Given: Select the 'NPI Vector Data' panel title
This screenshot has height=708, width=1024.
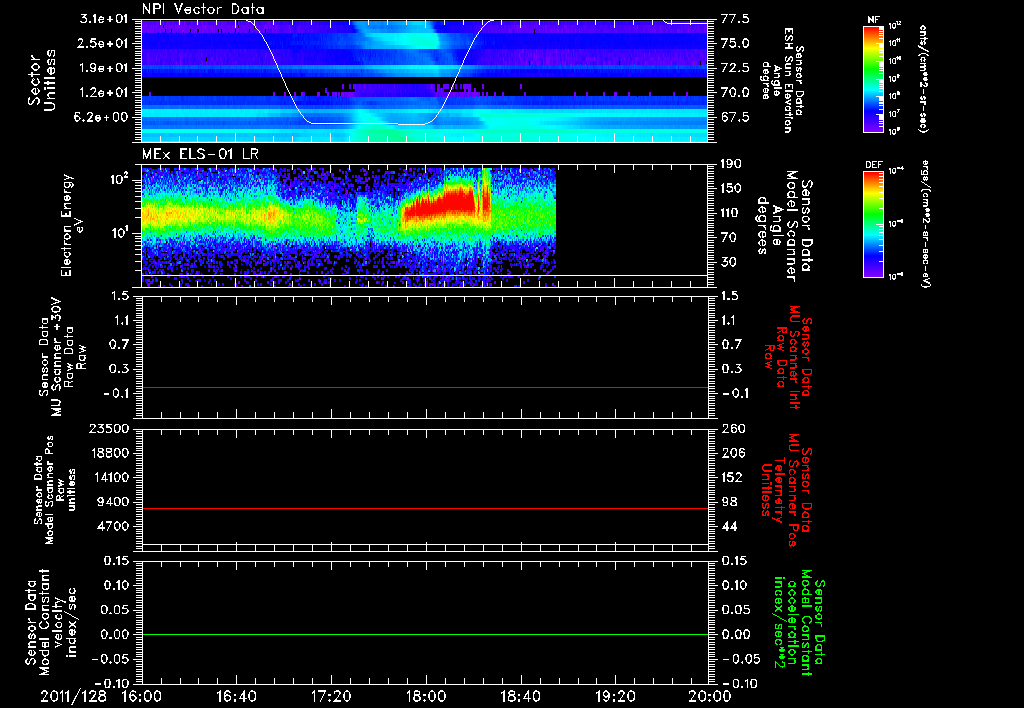Looking at the screenshot, I should coord(203,9).
